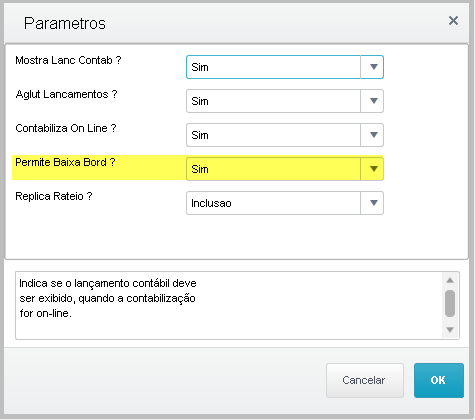Confirm parameters with the OK button
475x420 pixels.
[439, 380]
